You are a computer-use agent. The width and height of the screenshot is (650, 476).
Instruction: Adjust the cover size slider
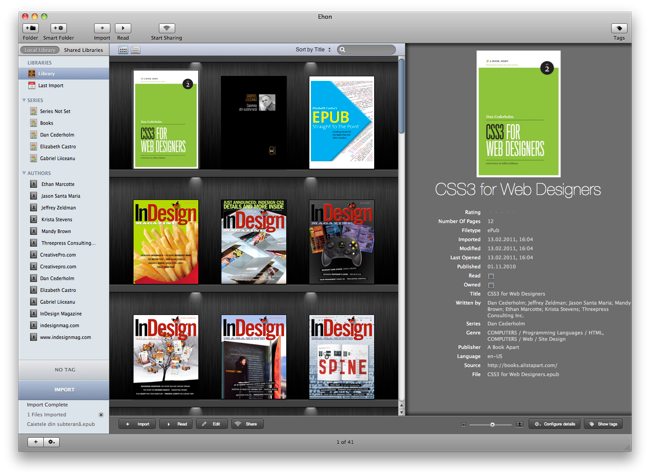[492, 425]
